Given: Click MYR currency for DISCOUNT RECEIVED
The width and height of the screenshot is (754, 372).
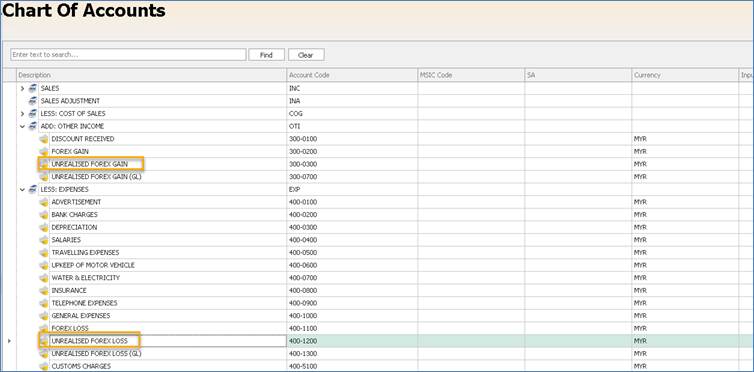Looking at the screenshot, I should [685, 139].
